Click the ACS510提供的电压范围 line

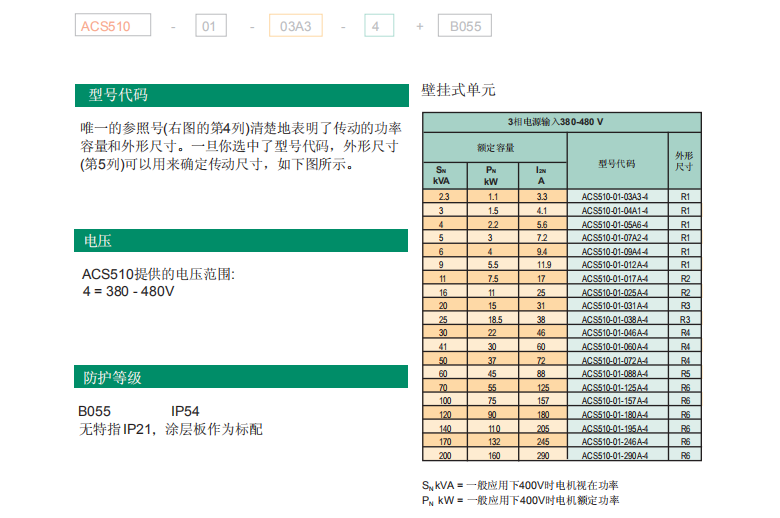[158, 274]
